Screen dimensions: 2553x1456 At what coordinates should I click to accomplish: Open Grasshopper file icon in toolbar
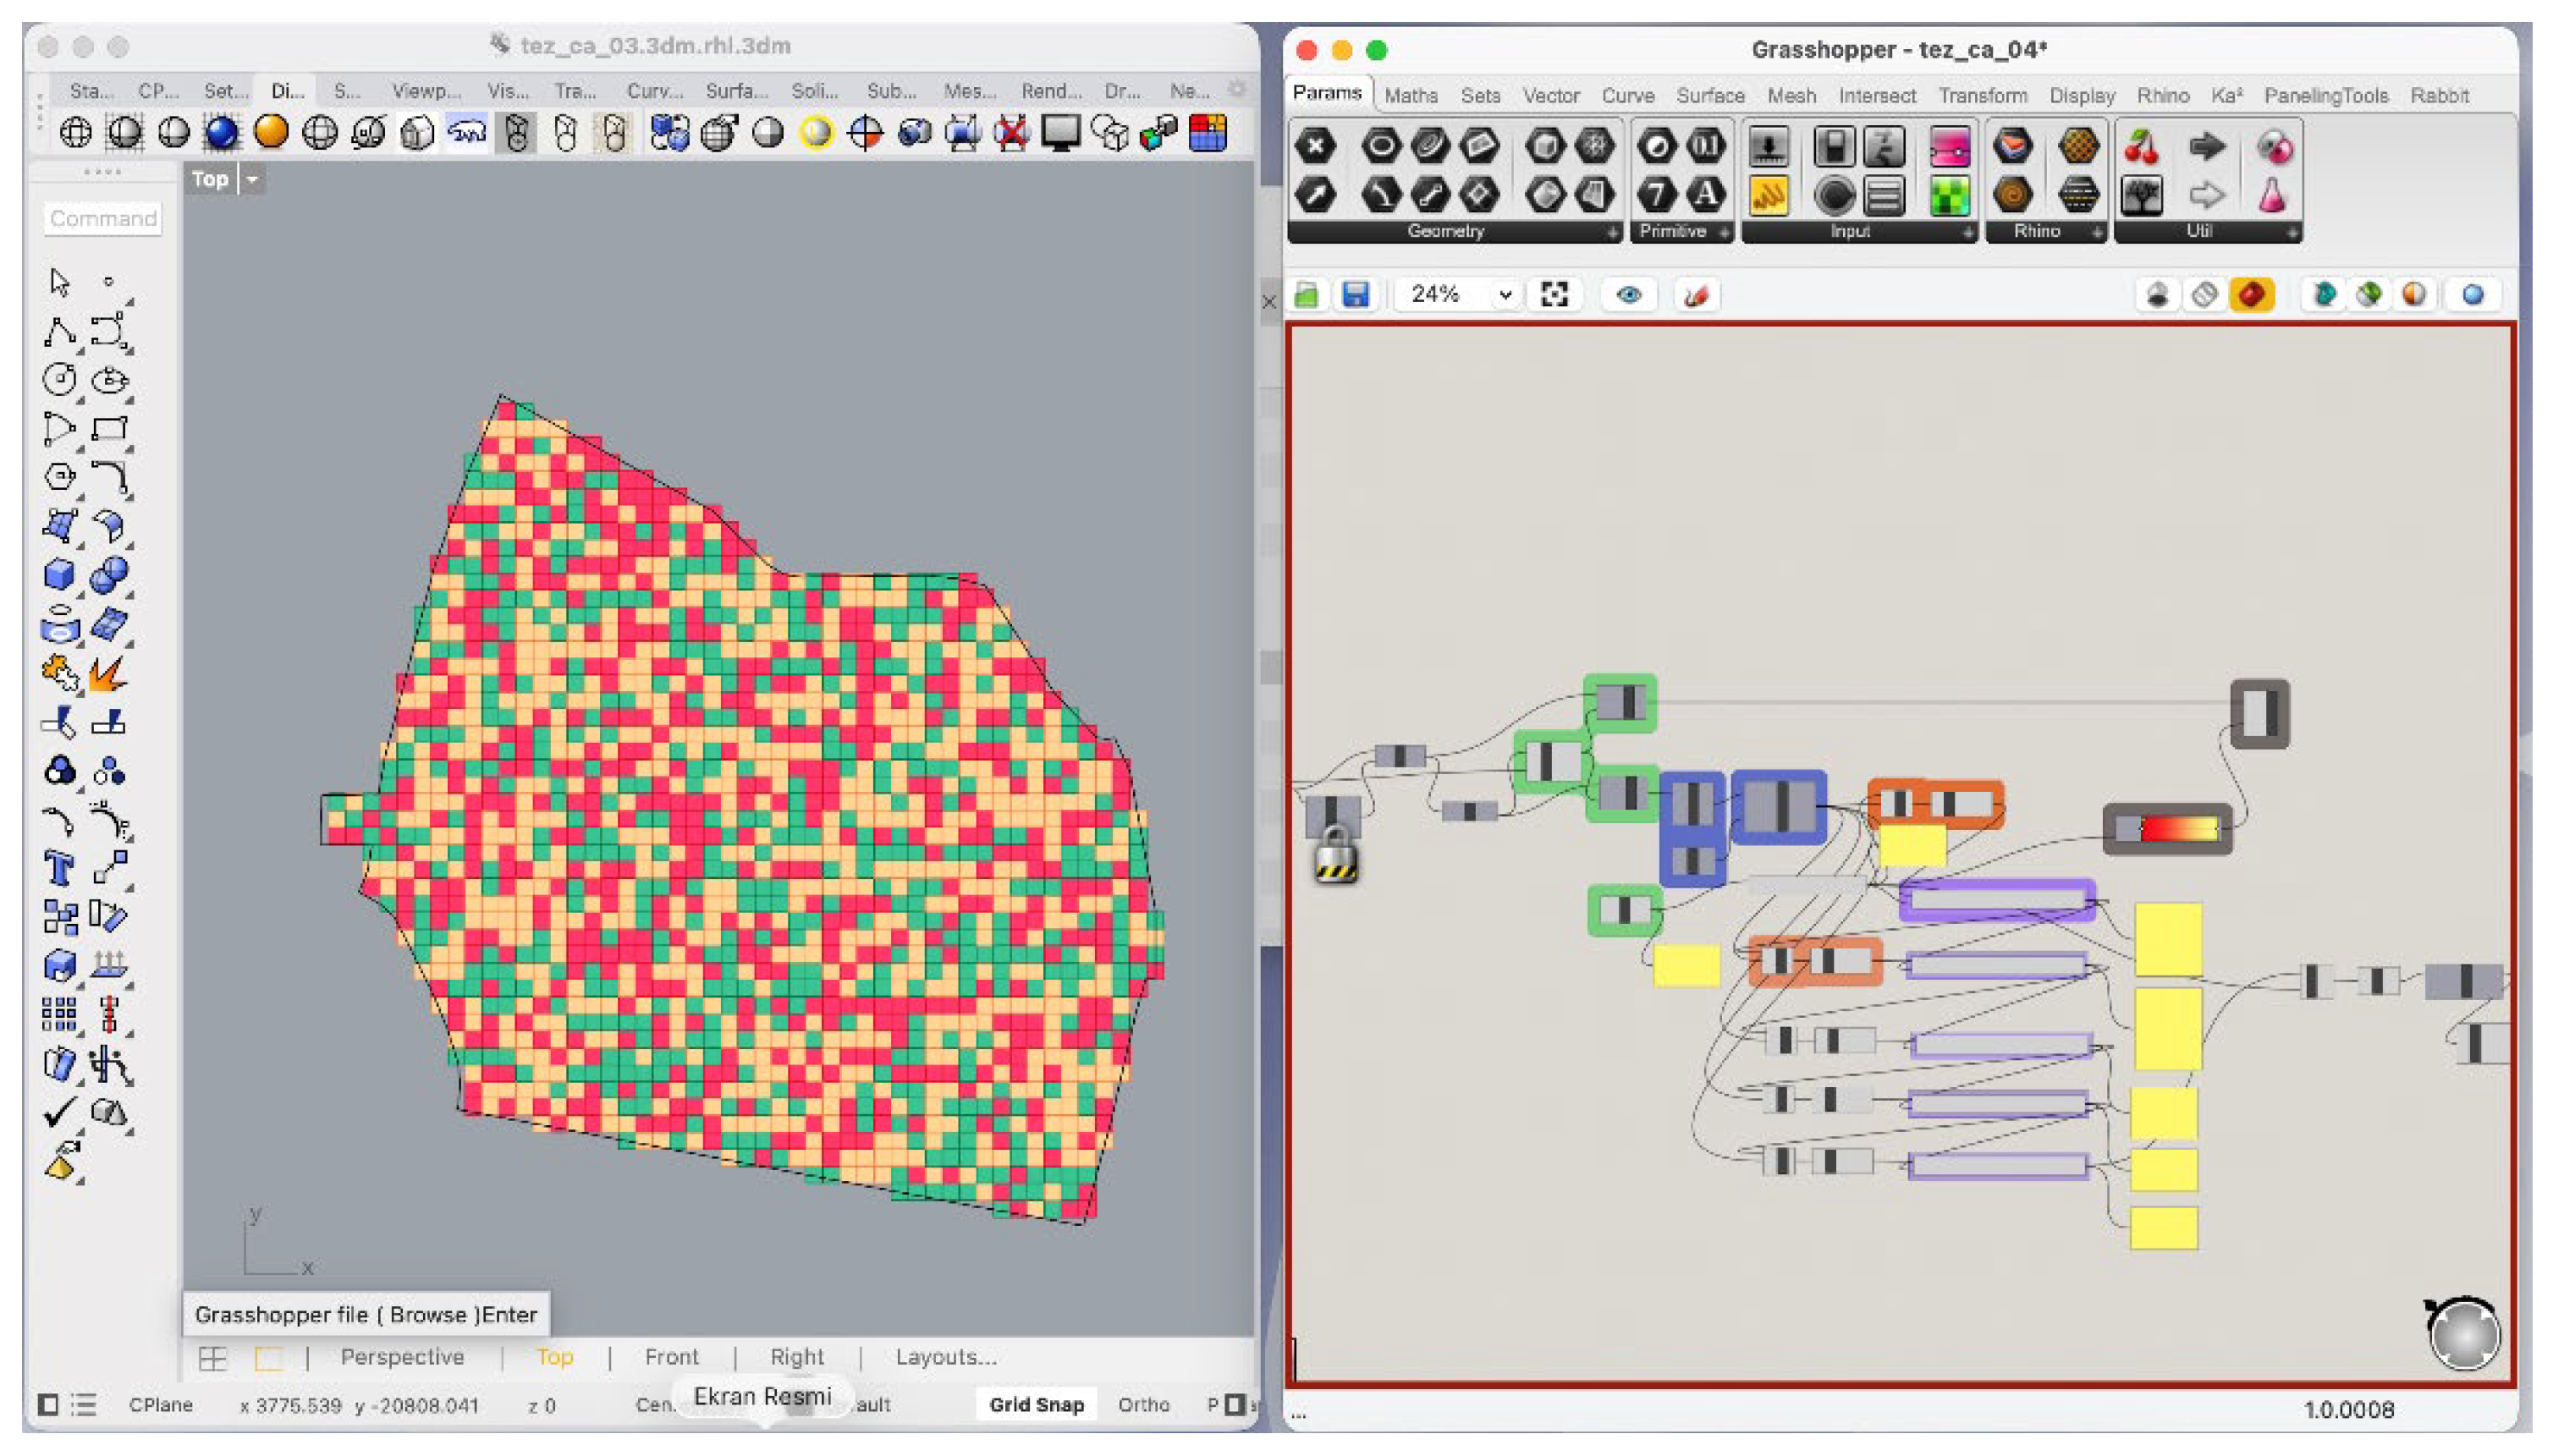coord(1306,294)
